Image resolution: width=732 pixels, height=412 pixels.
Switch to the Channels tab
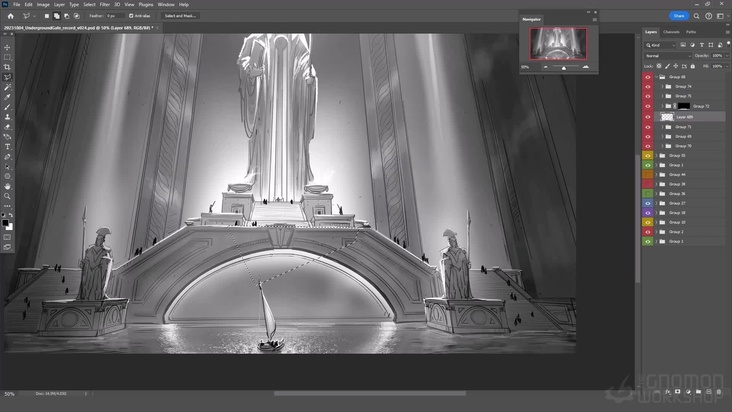click(x=671, y=32)
